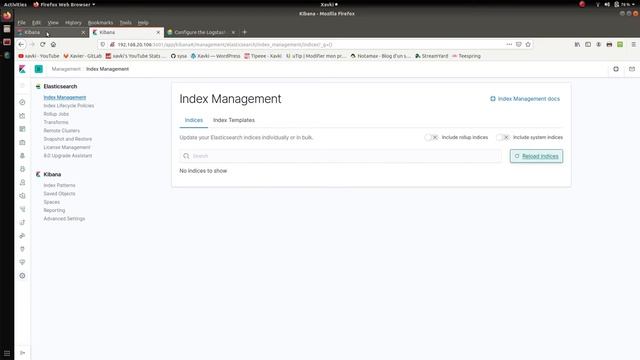Open Remote Clusters link
Image resolution: width=640 pixels, height=360 pixels.
tap(62, 131)
